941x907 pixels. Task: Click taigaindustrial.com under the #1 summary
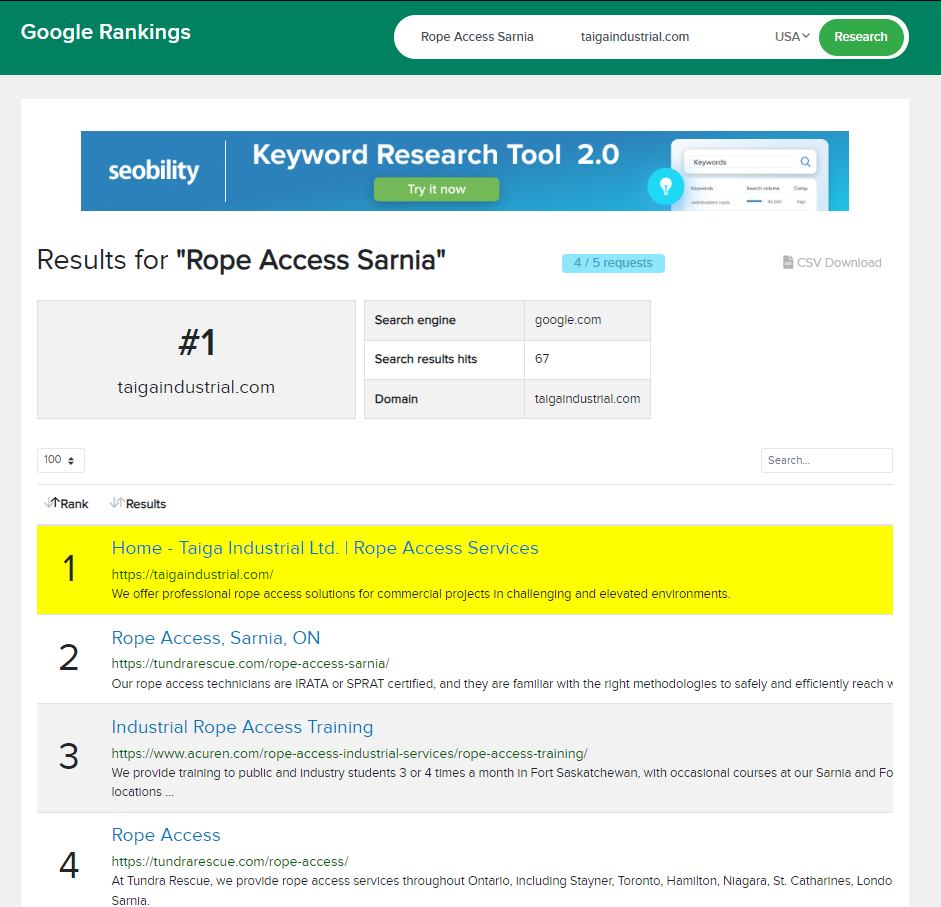(196, 387)
